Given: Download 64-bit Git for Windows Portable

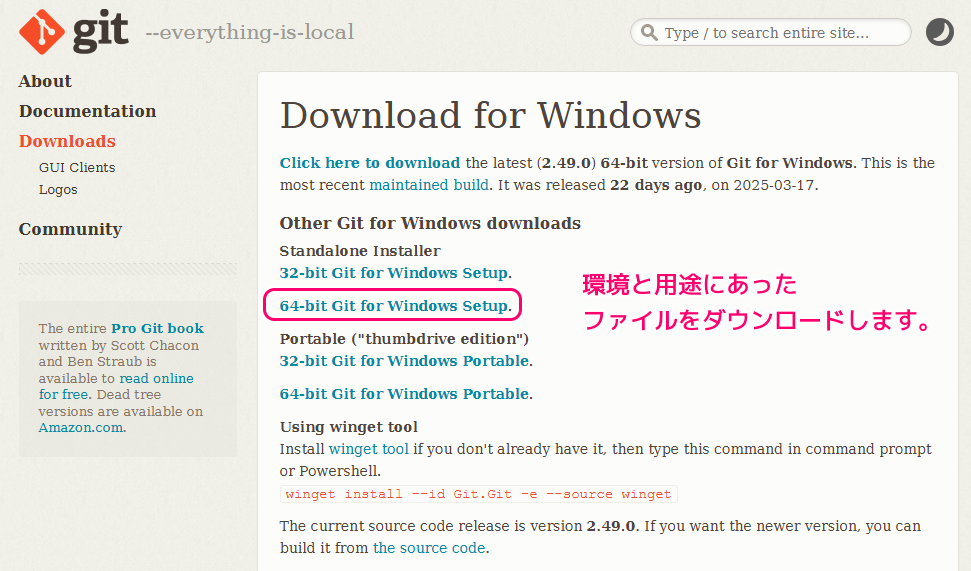Looking at the screenshot, I should pyautogui.click(x=404, y=394).
